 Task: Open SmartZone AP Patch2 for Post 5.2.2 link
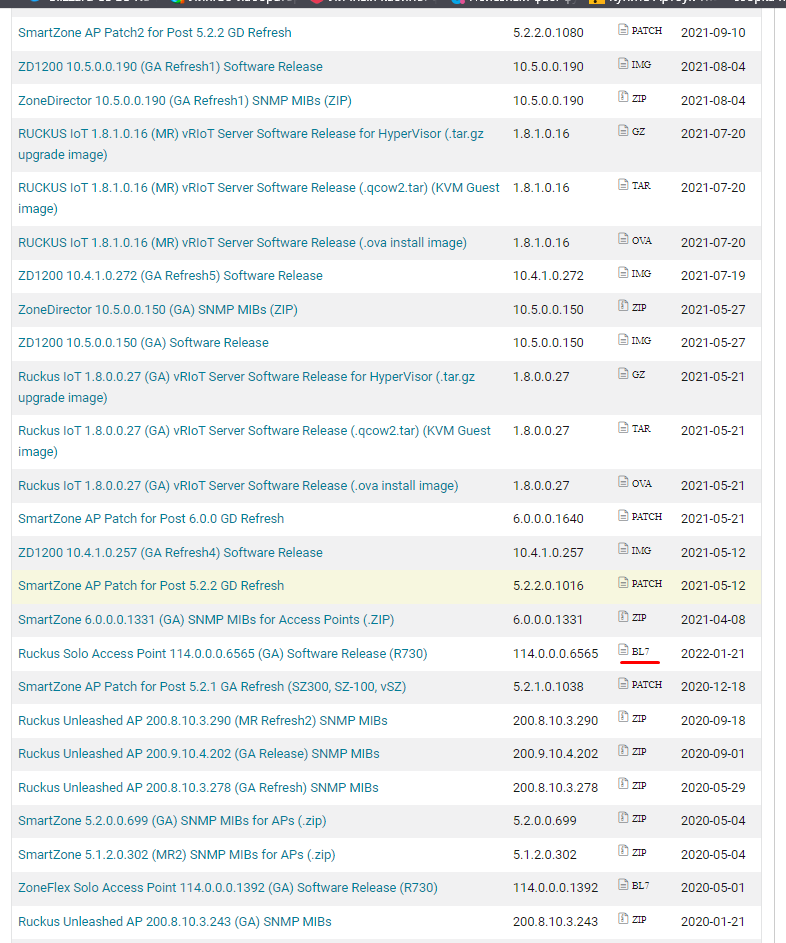[155, 32]
